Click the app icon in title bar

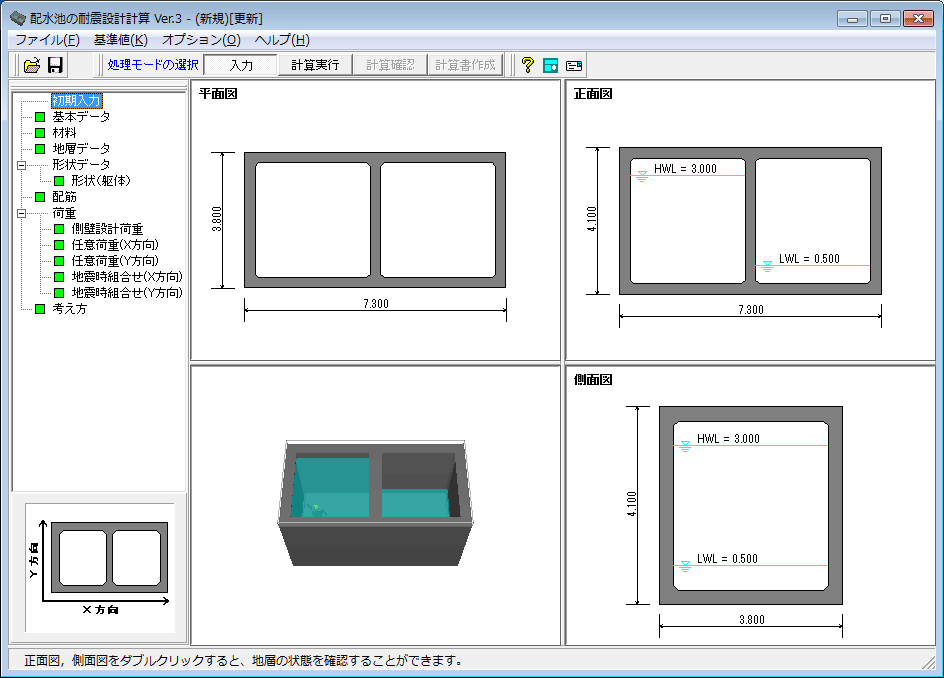coord(18,18)
